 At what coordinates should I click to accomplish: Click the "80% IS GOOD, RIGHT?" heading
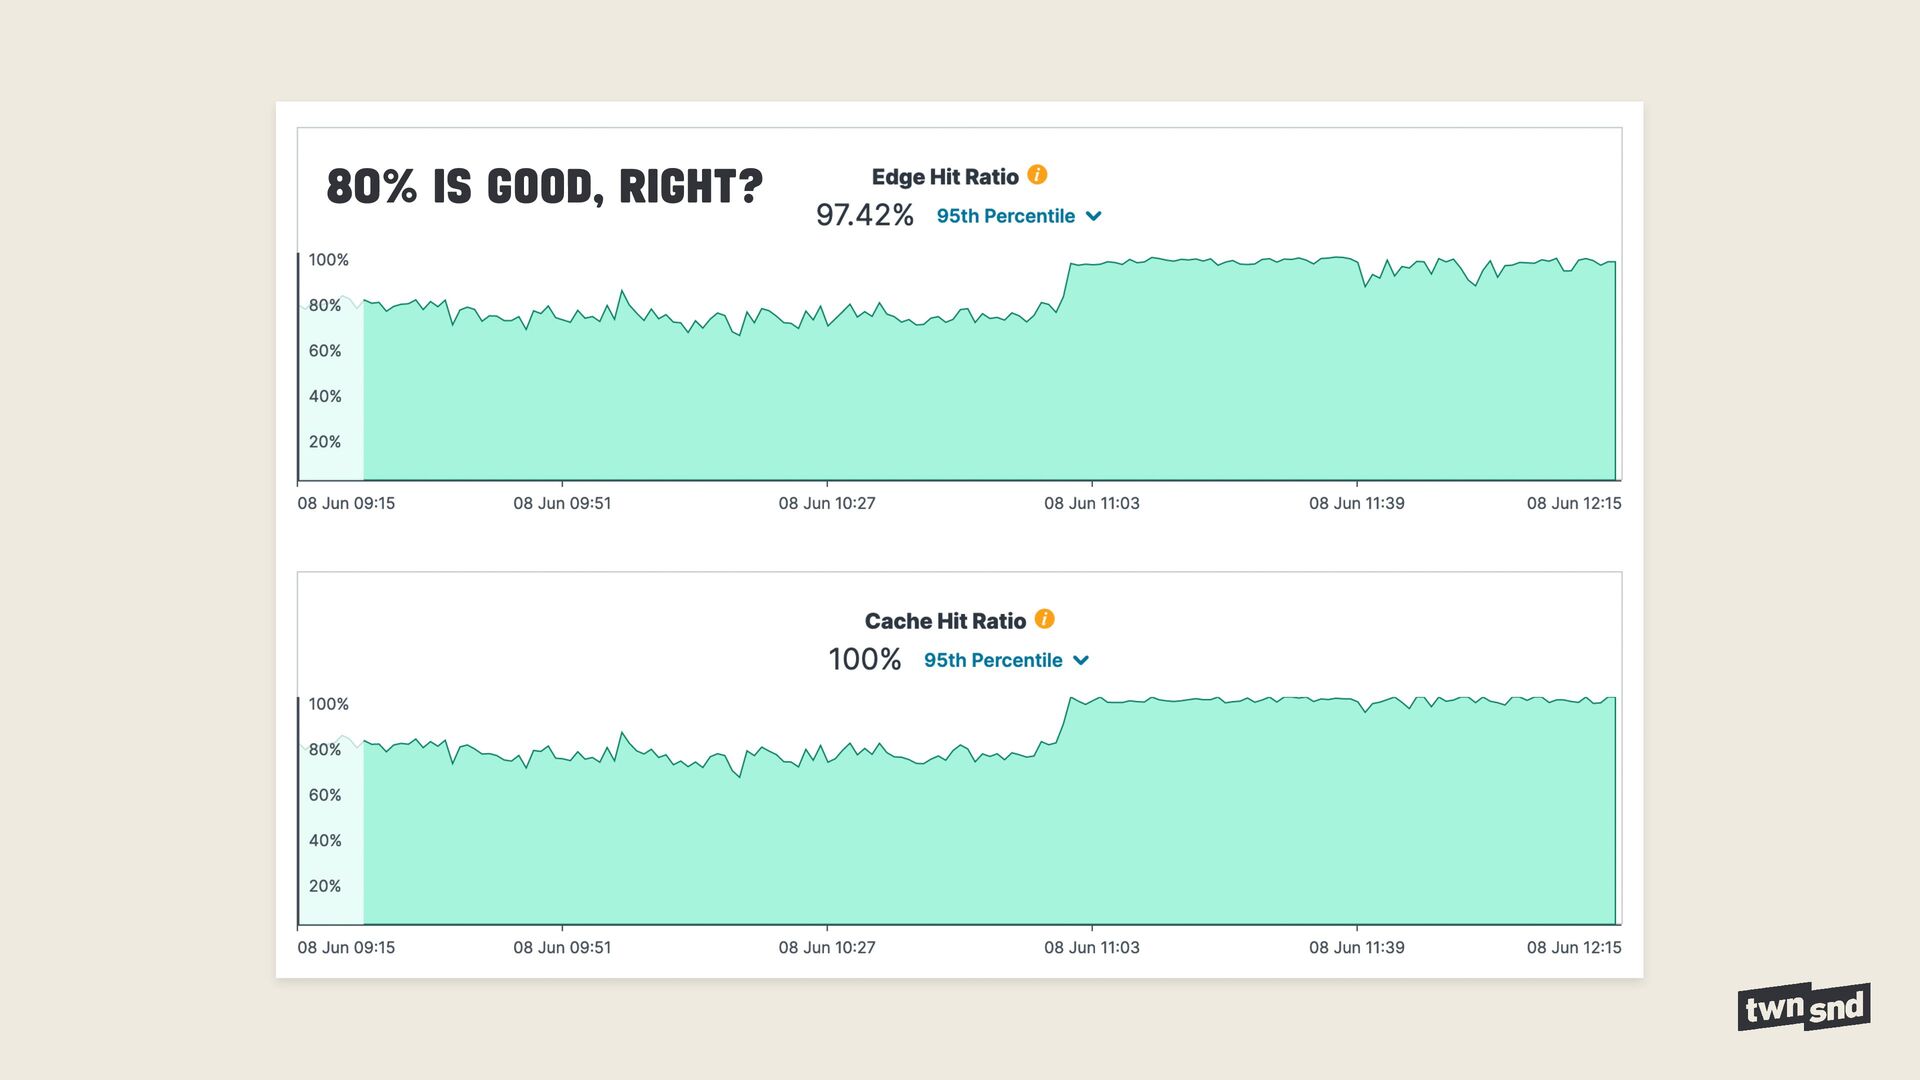[x=544, y=187]
